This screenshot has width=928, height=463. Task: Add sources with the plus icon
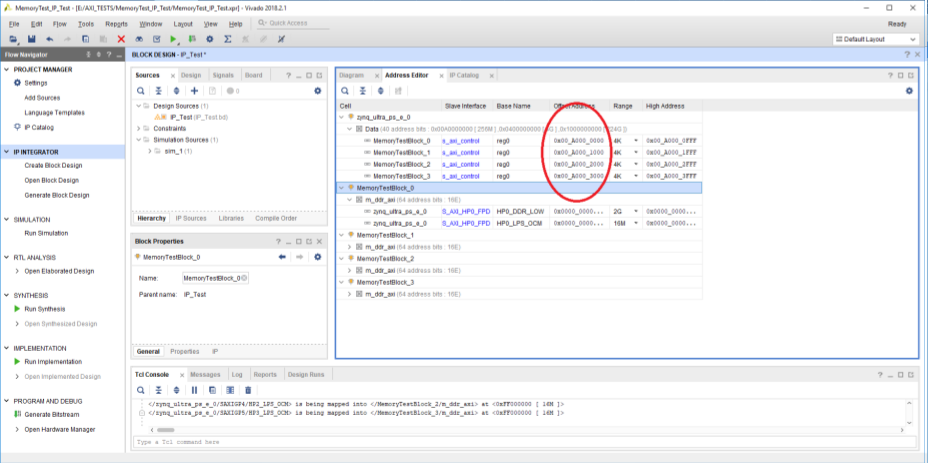[x=194, y=91]
